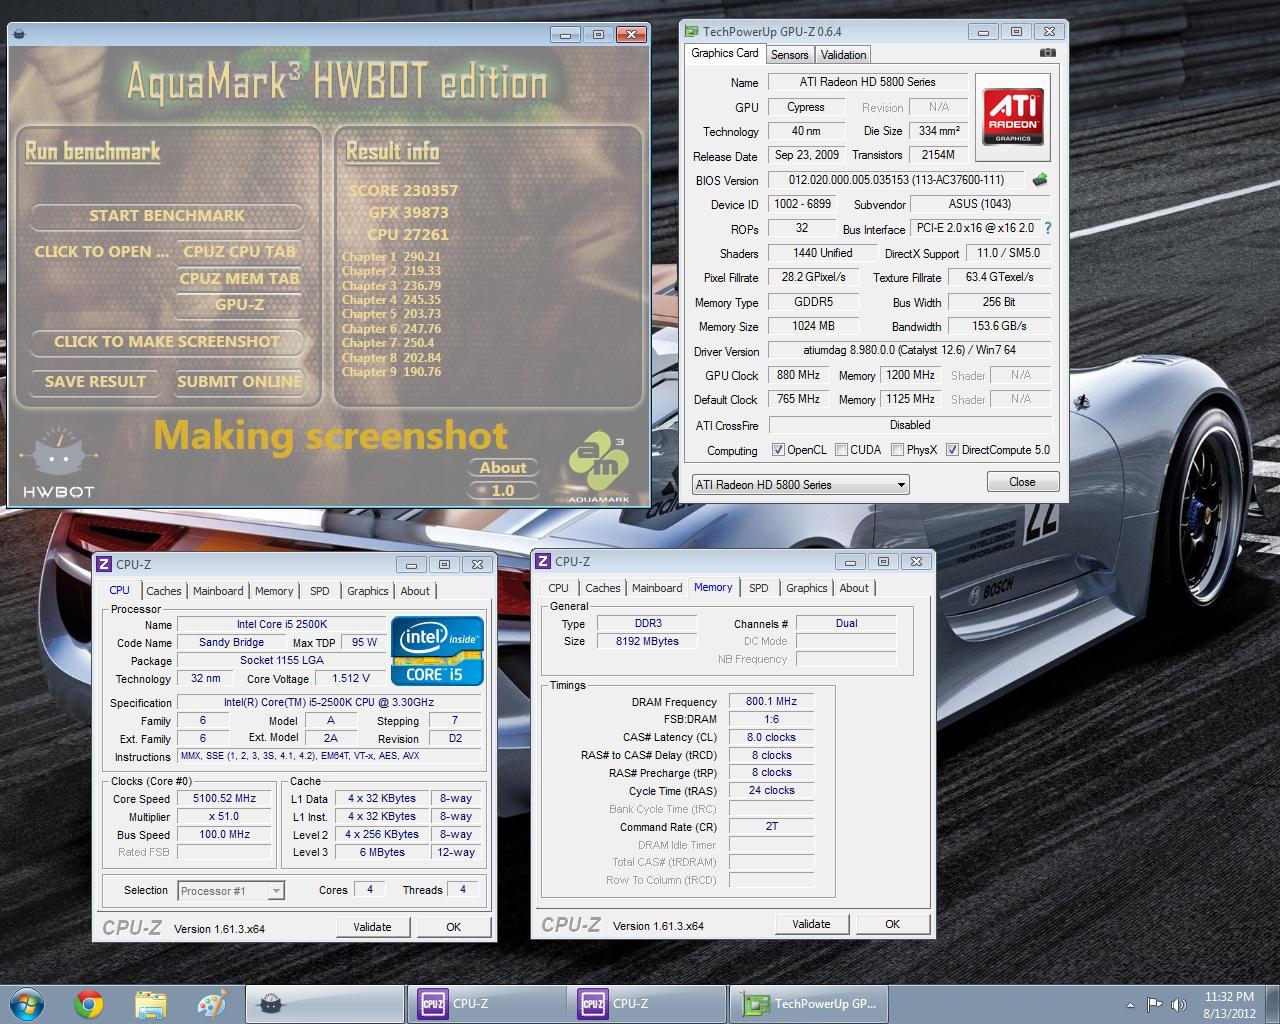Viewport: 1280px width, 1024px height.
Task: Click the About button in AquaMark
Action: 503,467
